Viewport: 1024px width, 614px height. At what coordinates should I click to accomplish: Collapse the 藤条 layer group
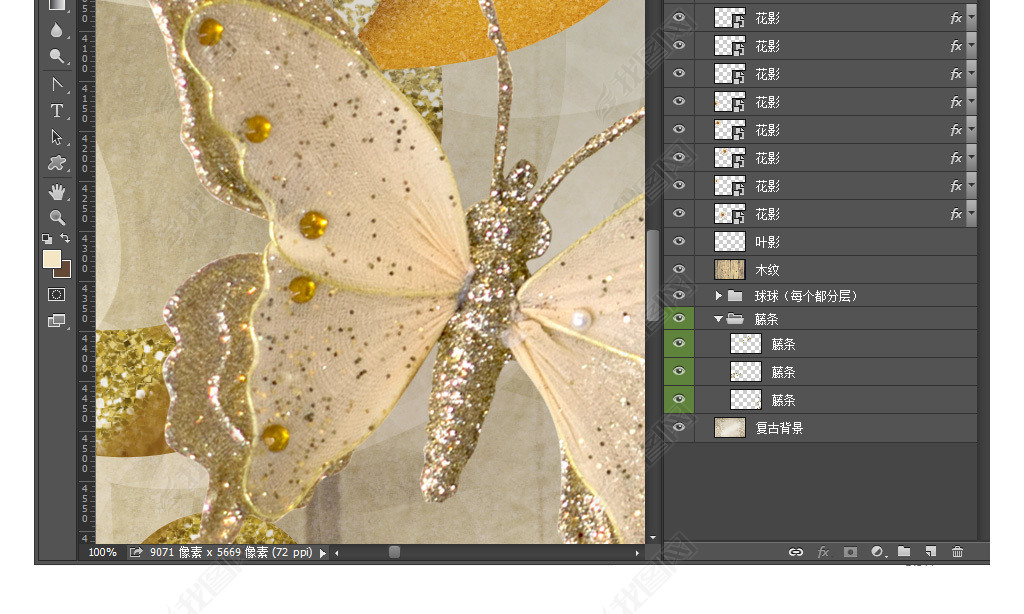(x=718, y=319)
